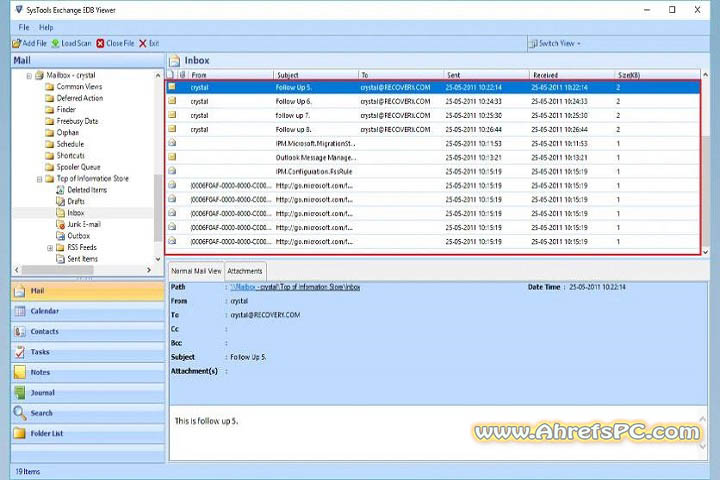Select the Schedule folder

click(x=70, y=144)
